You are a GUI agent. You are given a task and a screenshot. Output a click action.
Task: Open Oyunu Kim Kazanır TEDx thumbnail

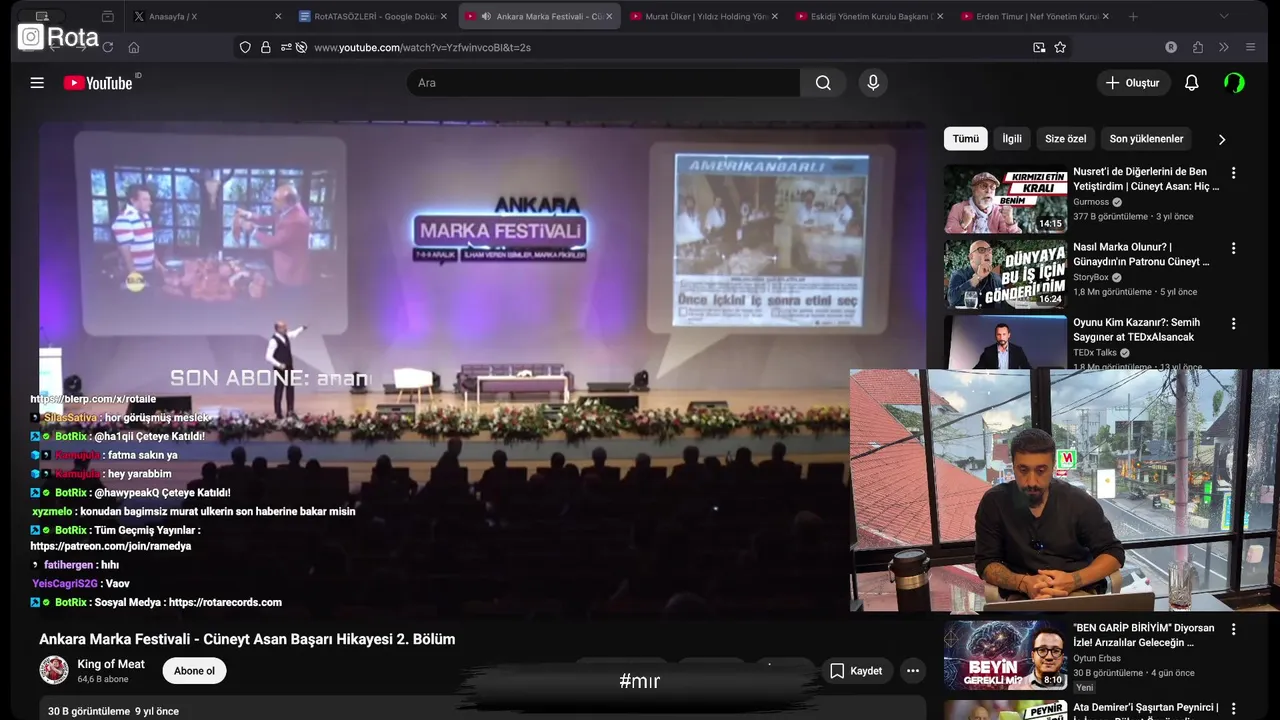click(1005, 343)
